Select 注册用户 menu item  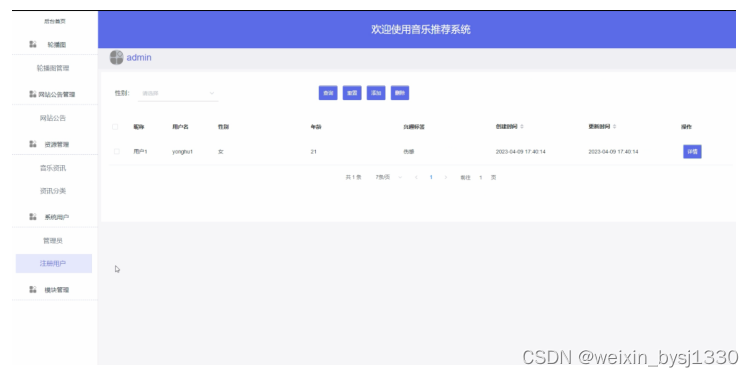(54, 264)
